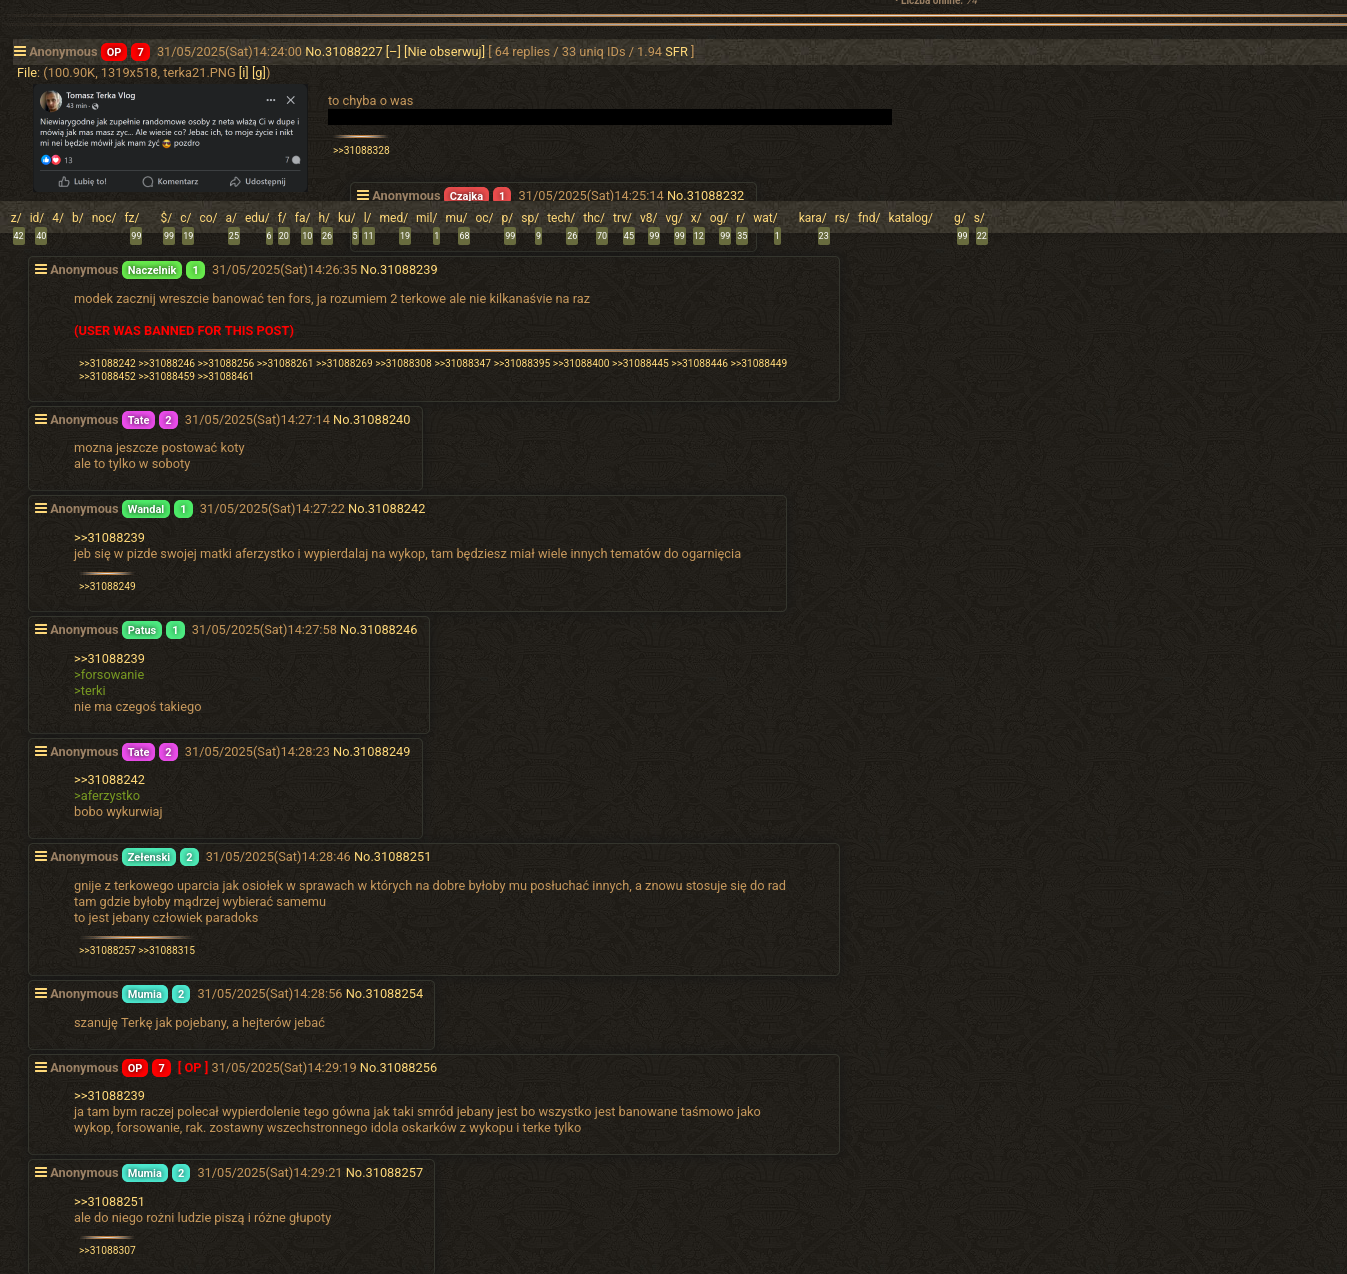Click the [i] image search link

coord(244,73)
